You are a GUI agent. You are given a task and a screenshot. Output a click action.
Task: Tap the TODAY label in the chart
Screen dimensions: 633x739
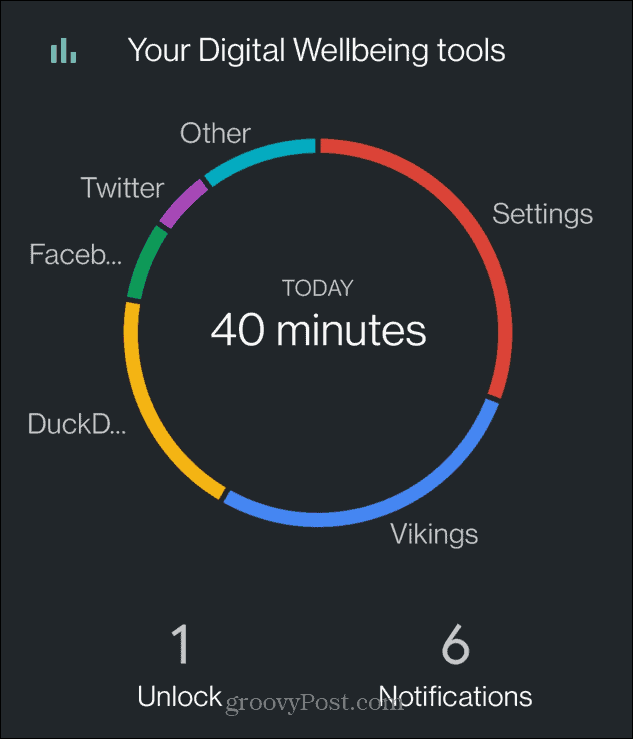318,288
